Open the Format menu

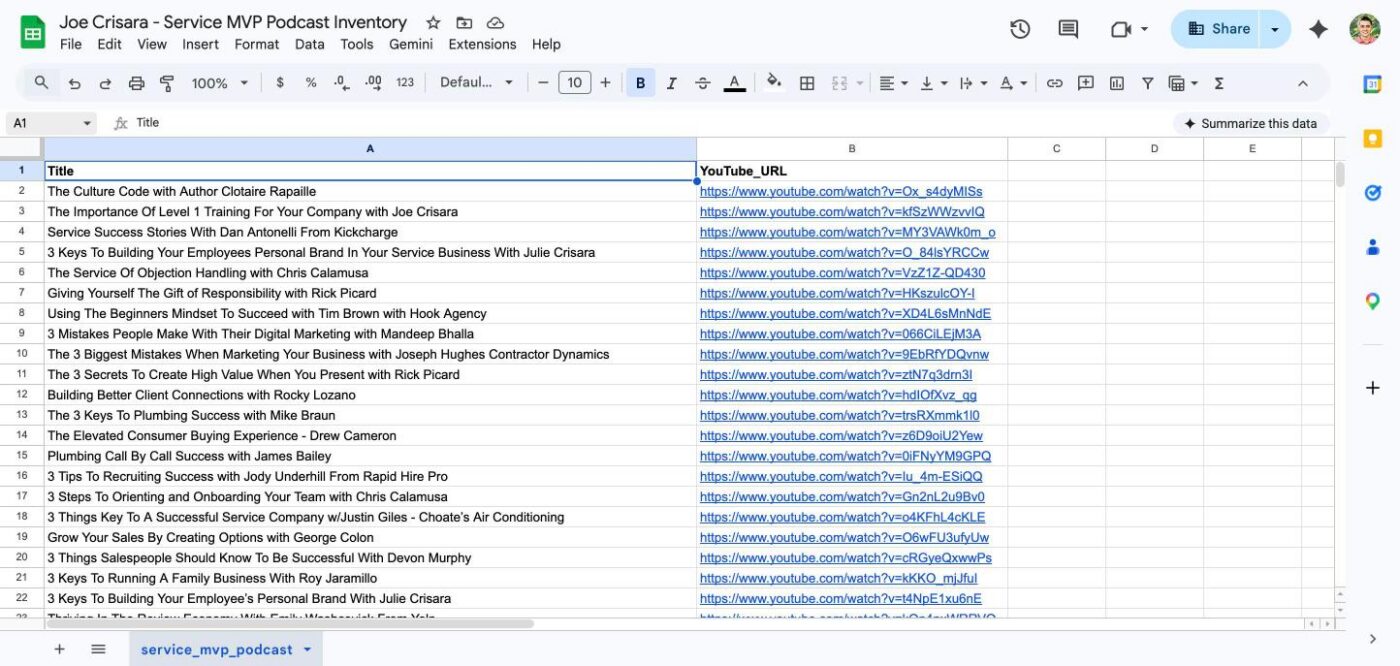coord(257,44)
